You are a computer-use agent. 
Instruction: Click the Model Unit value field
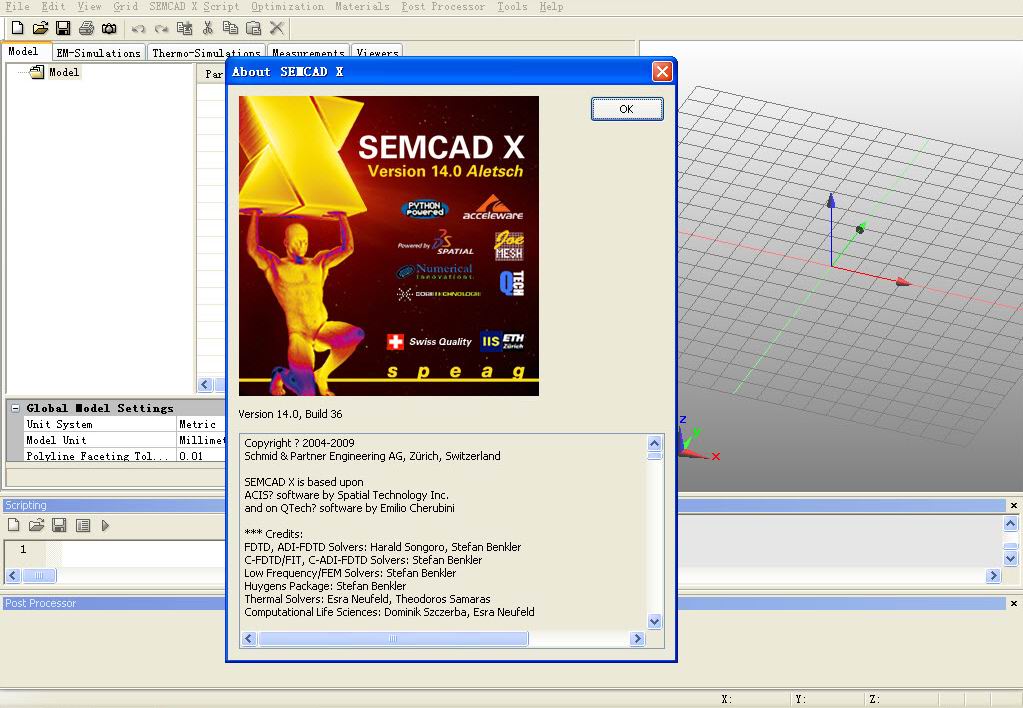pyautogui.click(x=201, y=440)
